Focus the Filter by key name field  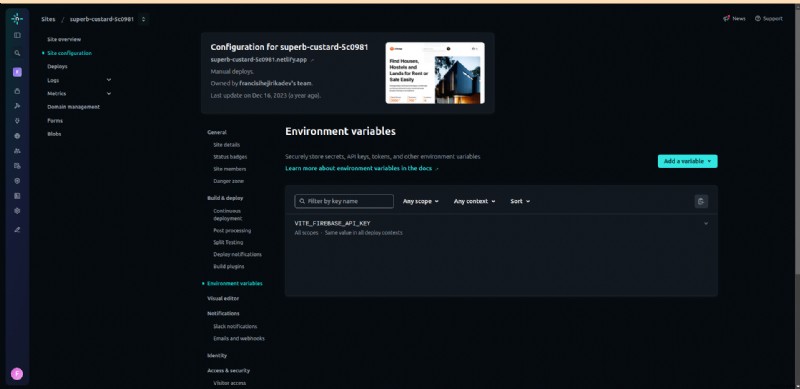point(344,201)
